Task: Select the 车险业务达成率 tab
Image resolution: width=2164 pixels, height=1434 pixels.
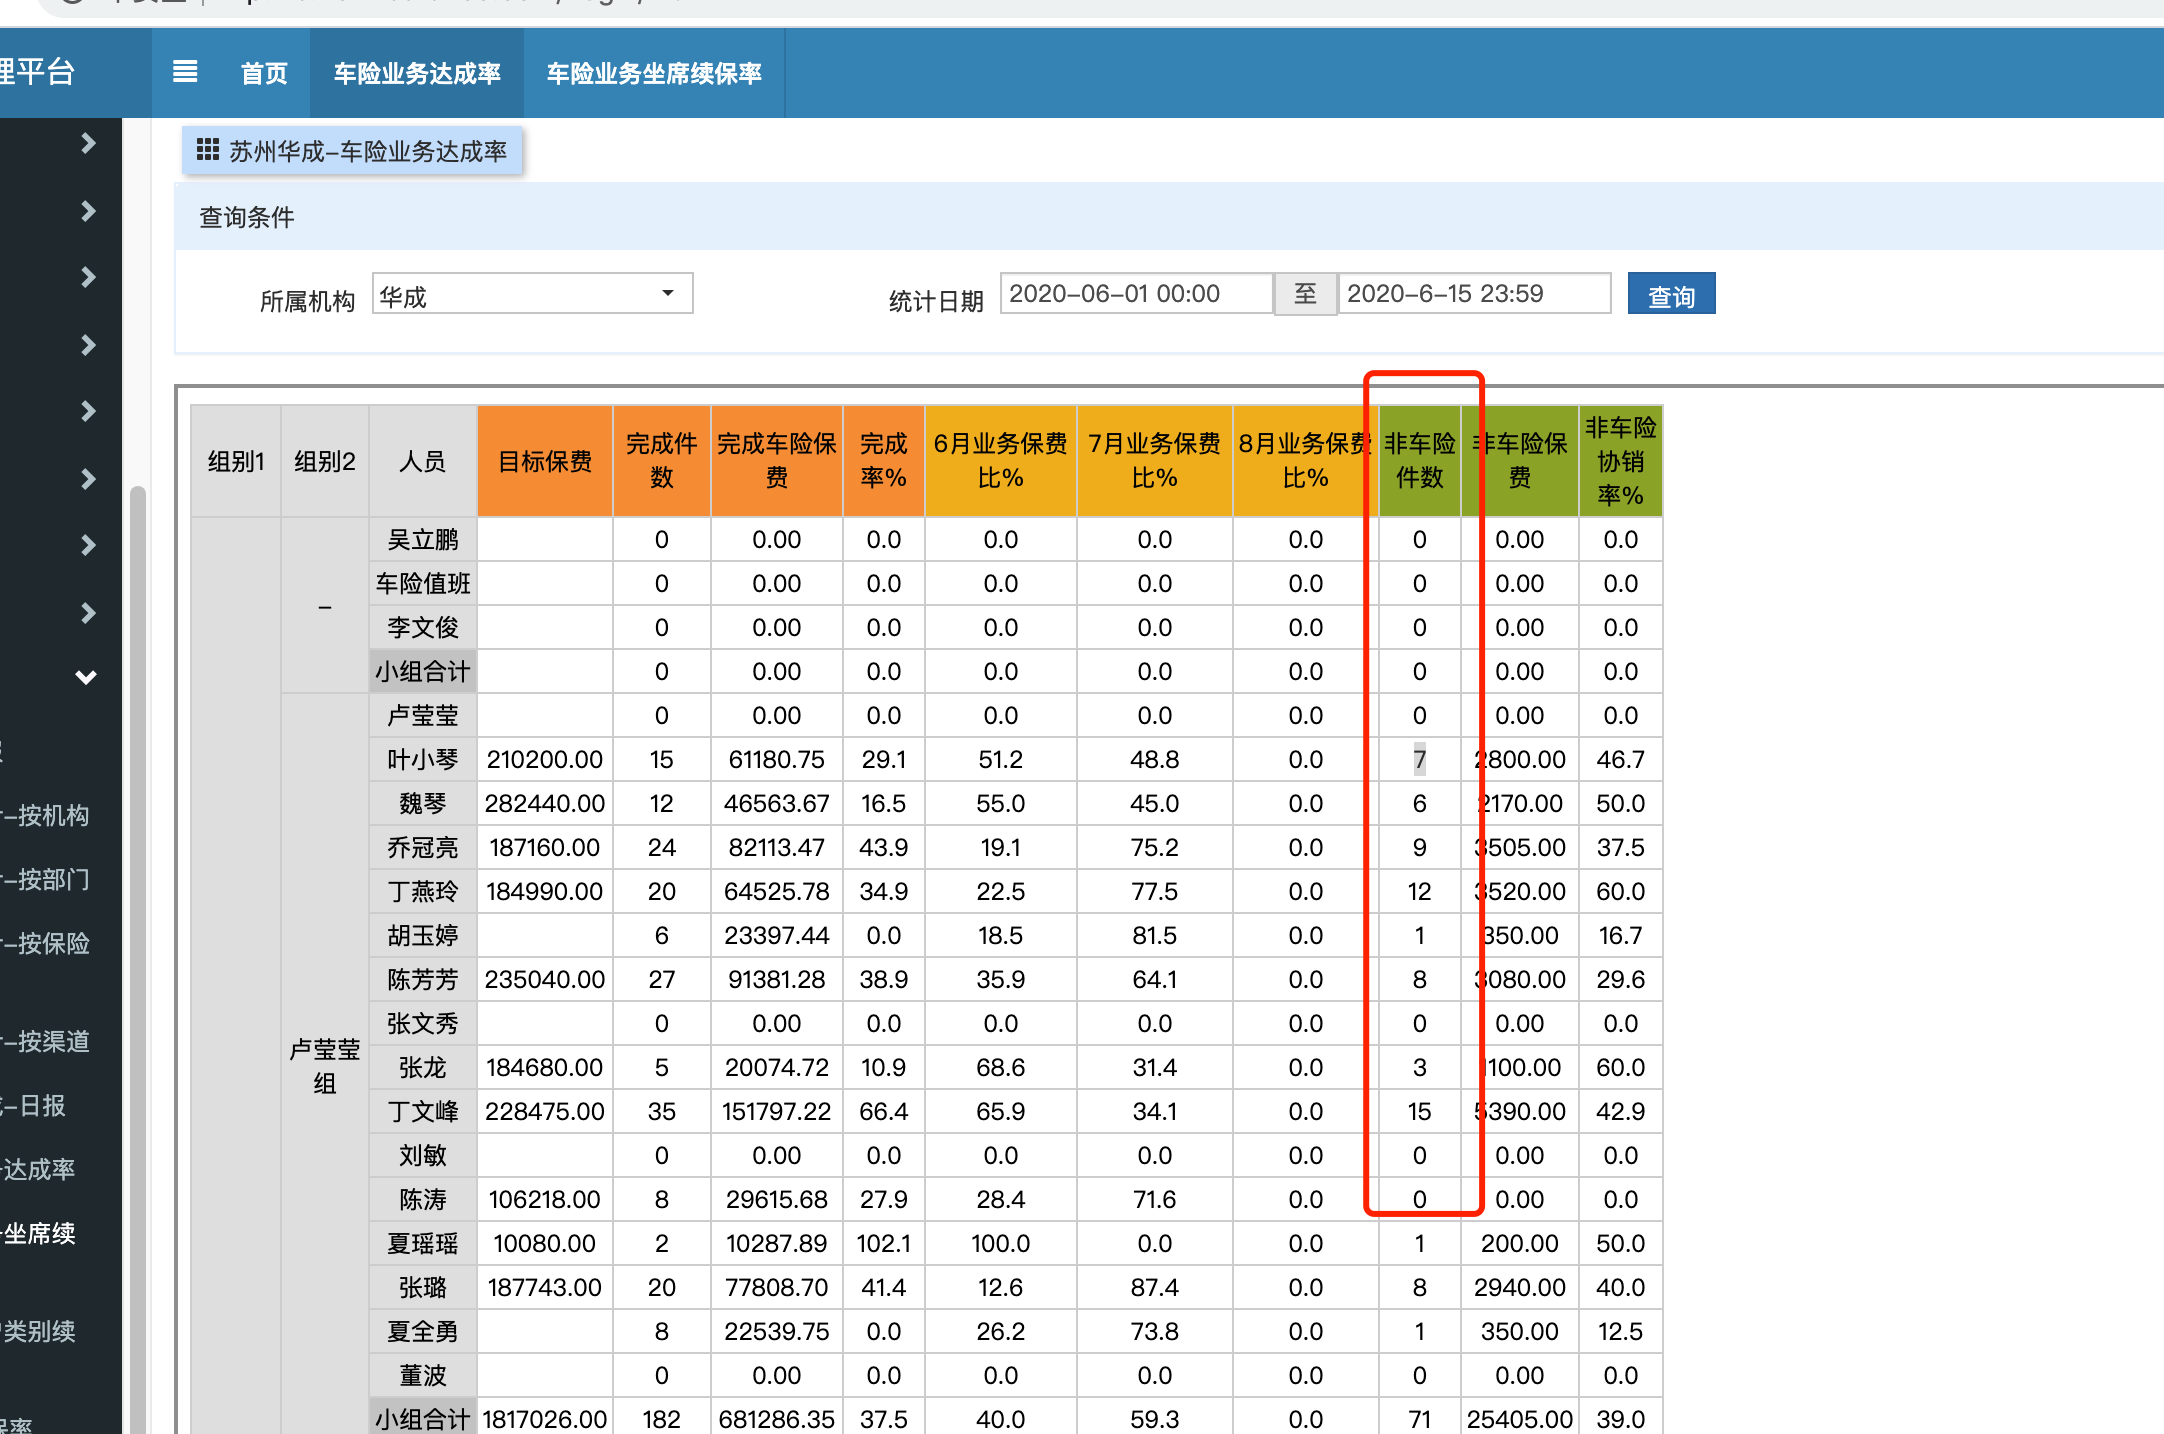Action: tap(417, 73)
